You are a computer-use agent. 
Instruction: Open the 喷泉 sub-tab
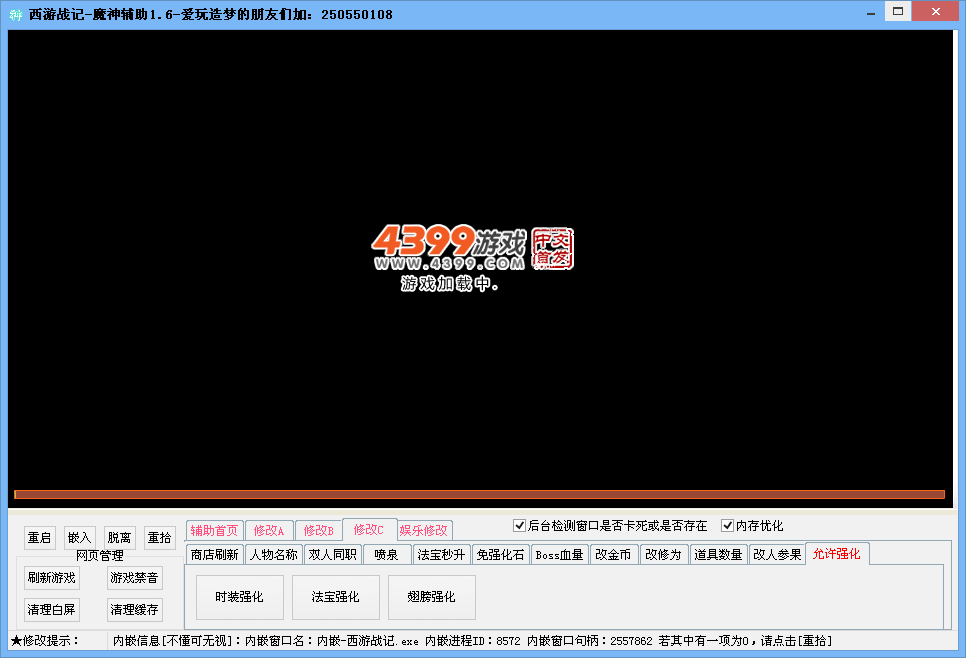click(x=386, y=554)
